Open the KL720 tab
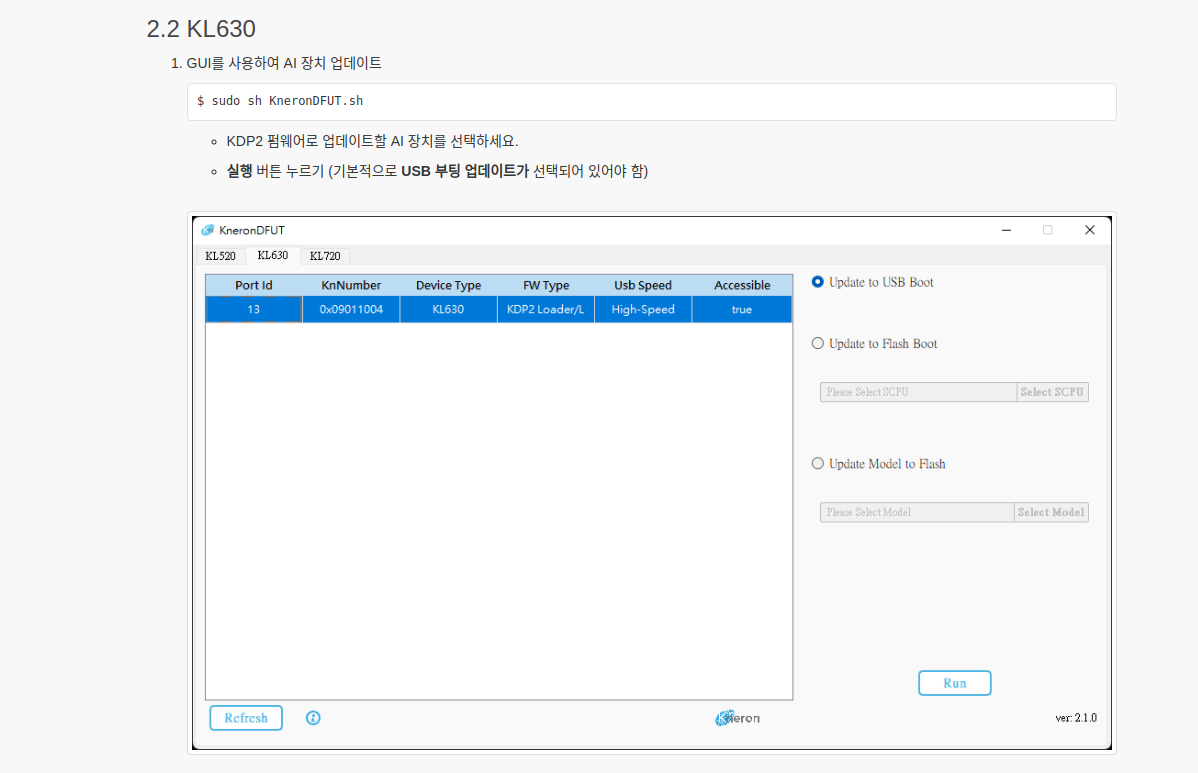The width and height of the screenshot is (1198, 773). [x=325, y=256]
